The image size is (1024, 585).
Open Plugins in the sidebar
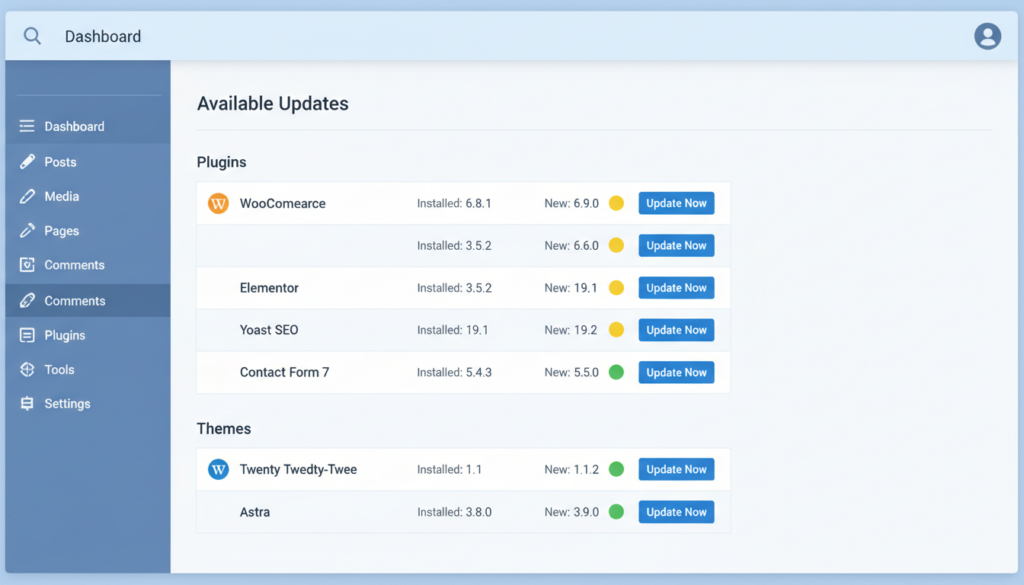click(x=88, y=335)
